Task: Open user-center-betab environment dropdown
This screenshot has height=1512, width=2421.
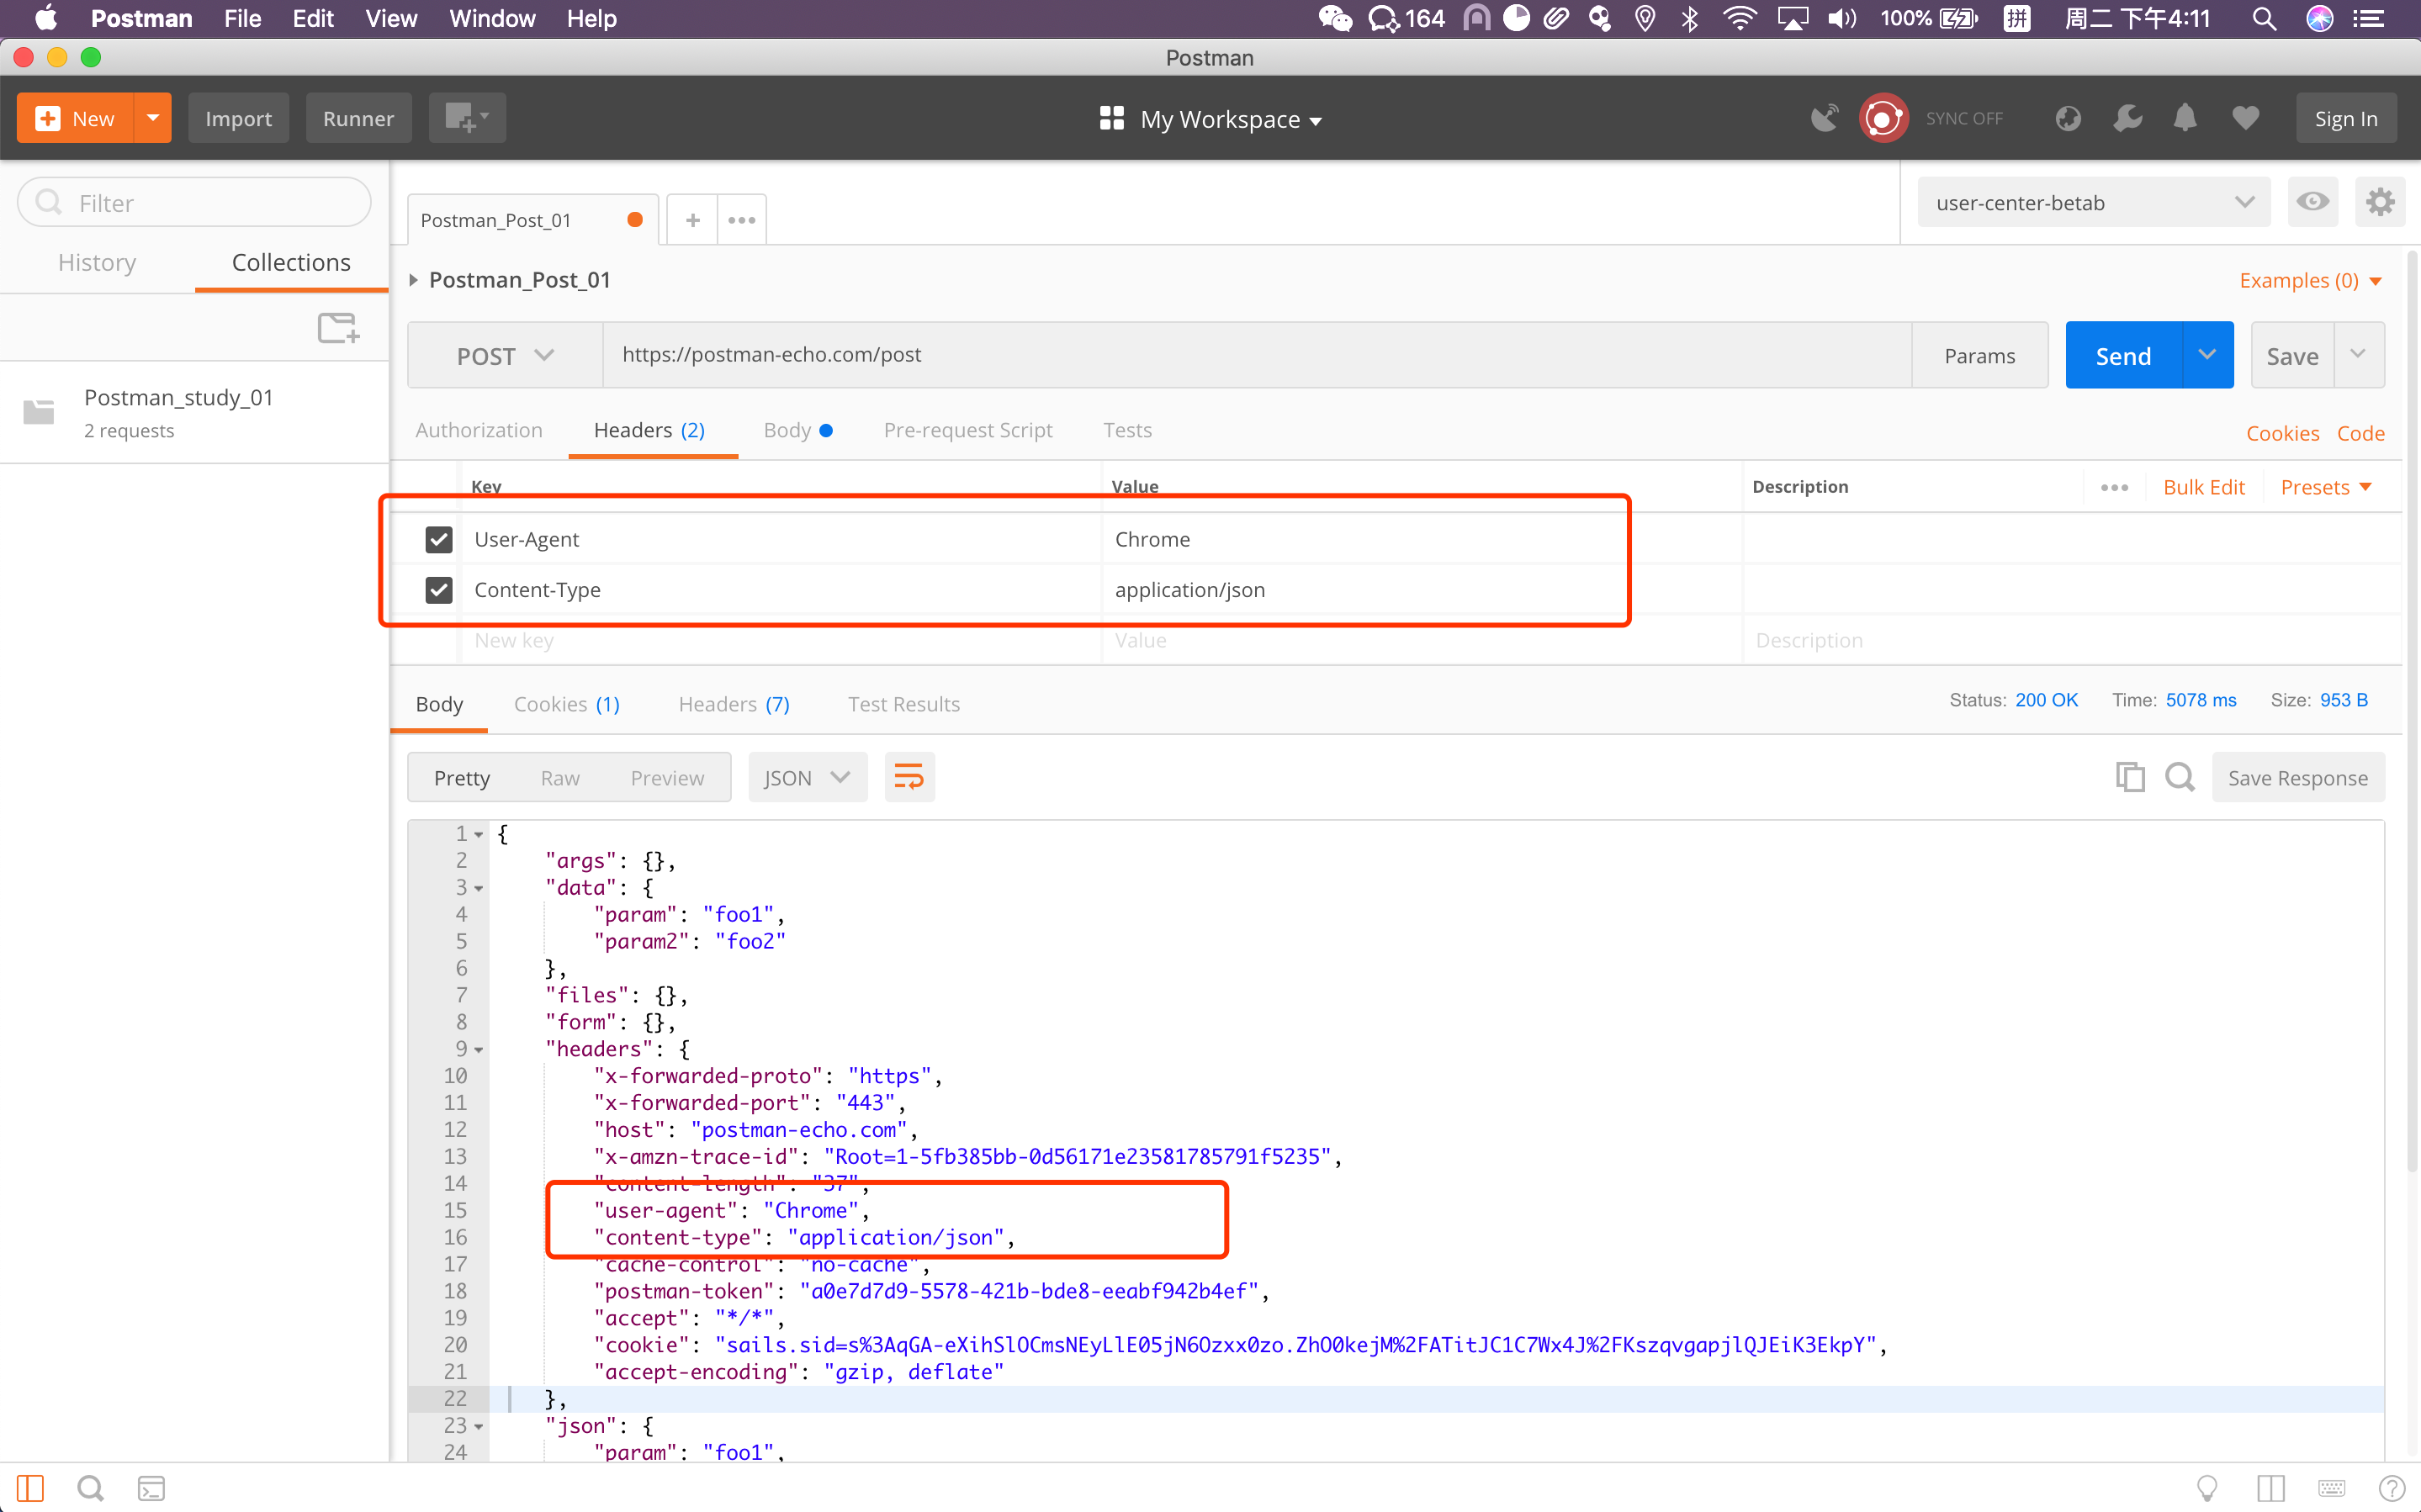Action: 2093,202
